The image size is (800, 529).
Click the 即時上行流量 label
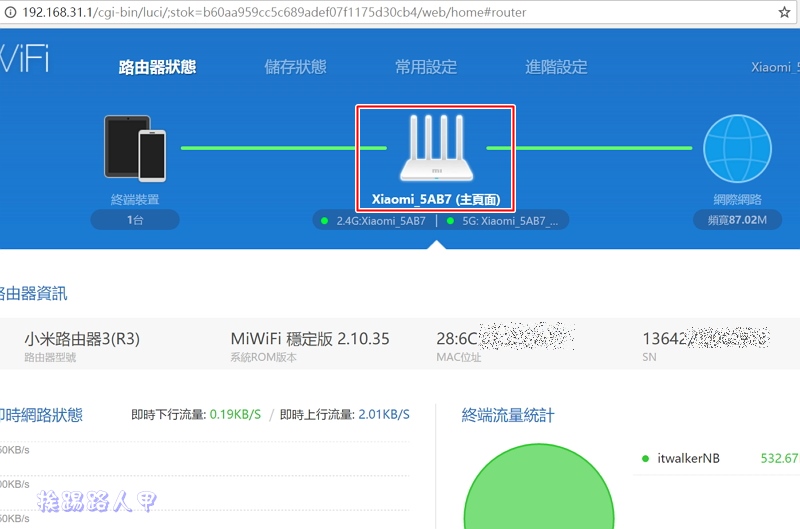317,414
